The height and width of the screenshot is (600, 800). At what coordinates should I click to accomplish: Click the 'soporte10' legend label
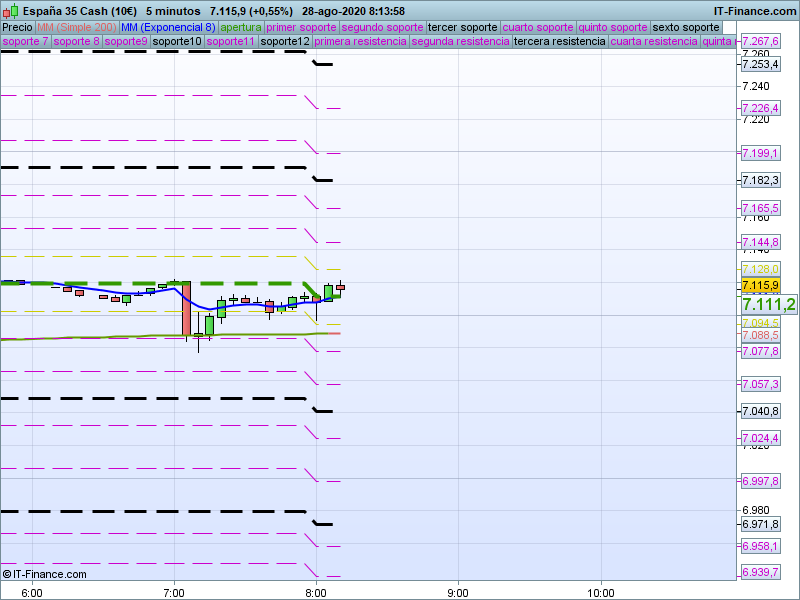pyautogui.click(x=177, y=42)
